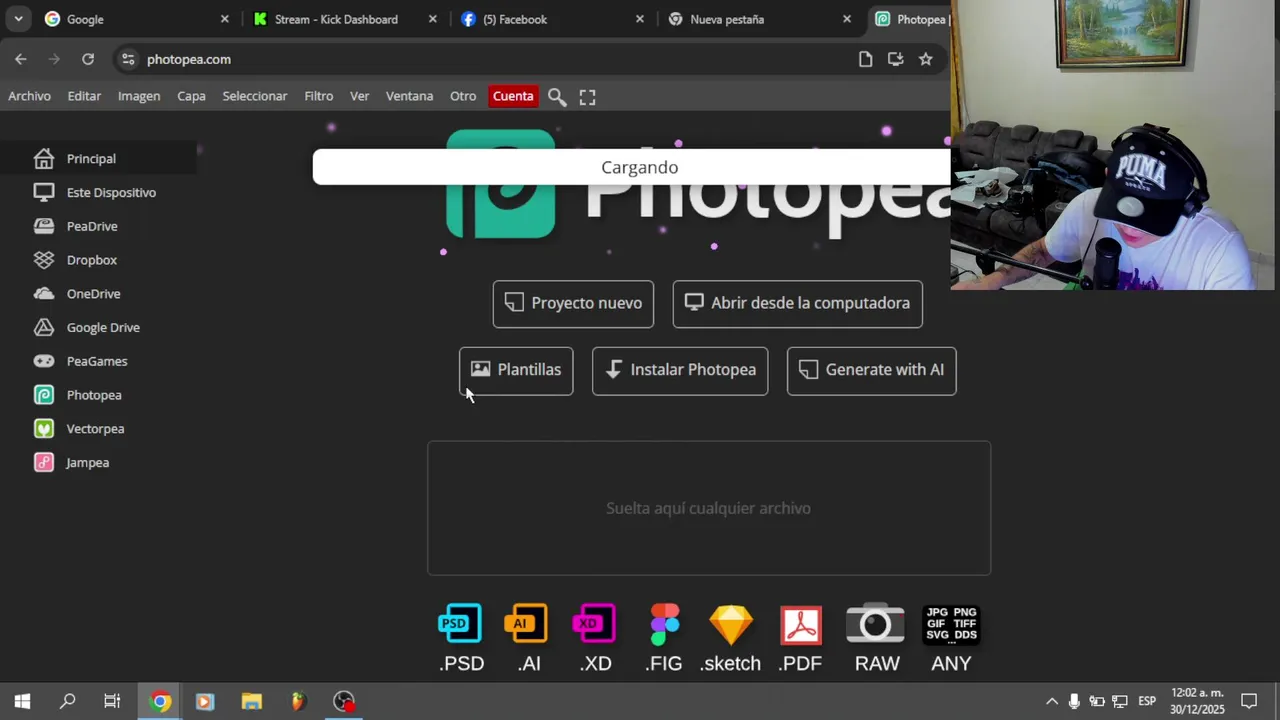Open Plantillas templates button
The image size is (1280, 720).
516,371
